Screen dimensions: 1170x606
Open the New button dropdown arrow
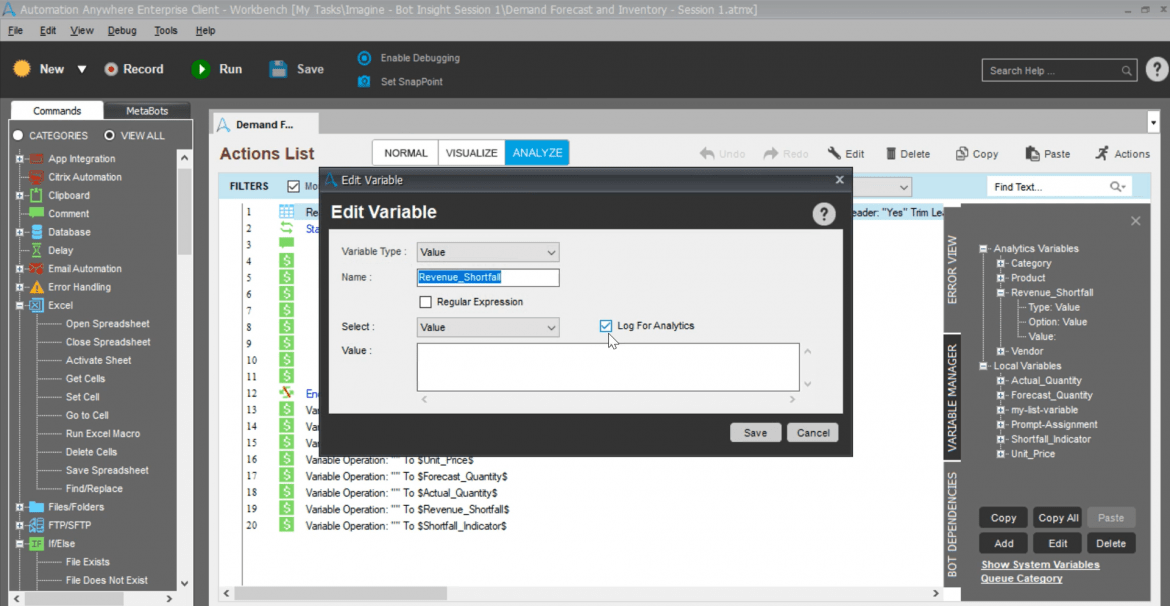tap(82, 69)
